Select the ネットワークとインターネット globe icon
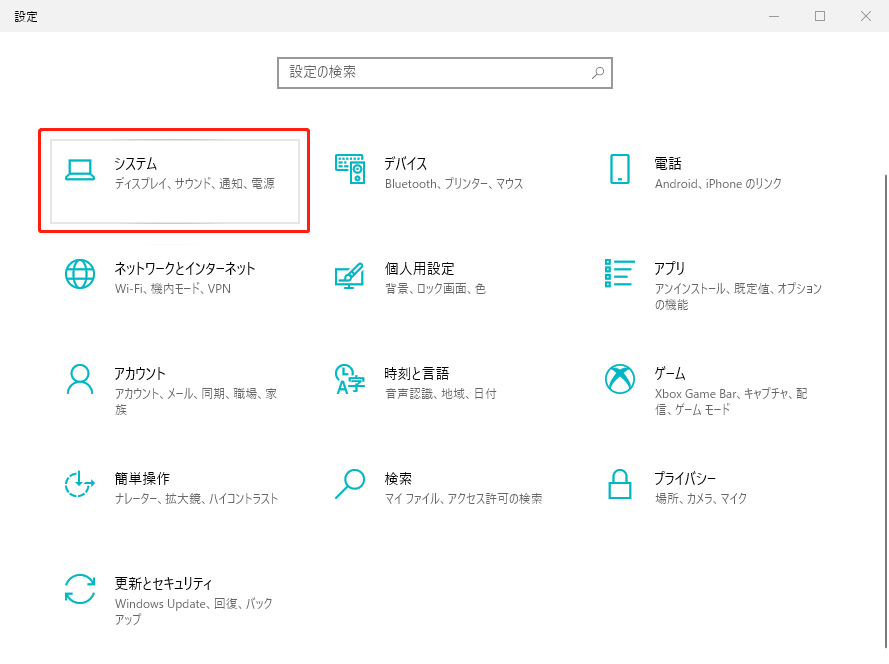Image resolution: width=889 pixels, height=664 pixels. click(x=80, y=274)
